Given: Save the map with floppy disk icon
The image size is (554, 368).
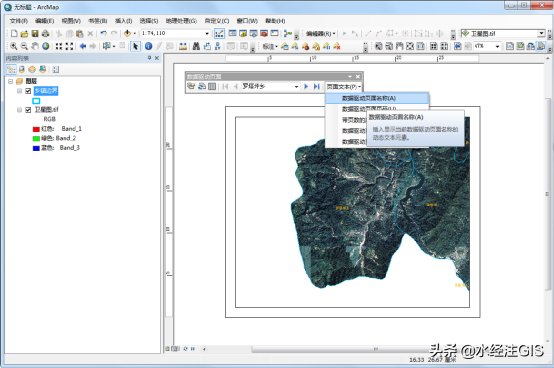Looking at the screenshot, I should [35, 34].
